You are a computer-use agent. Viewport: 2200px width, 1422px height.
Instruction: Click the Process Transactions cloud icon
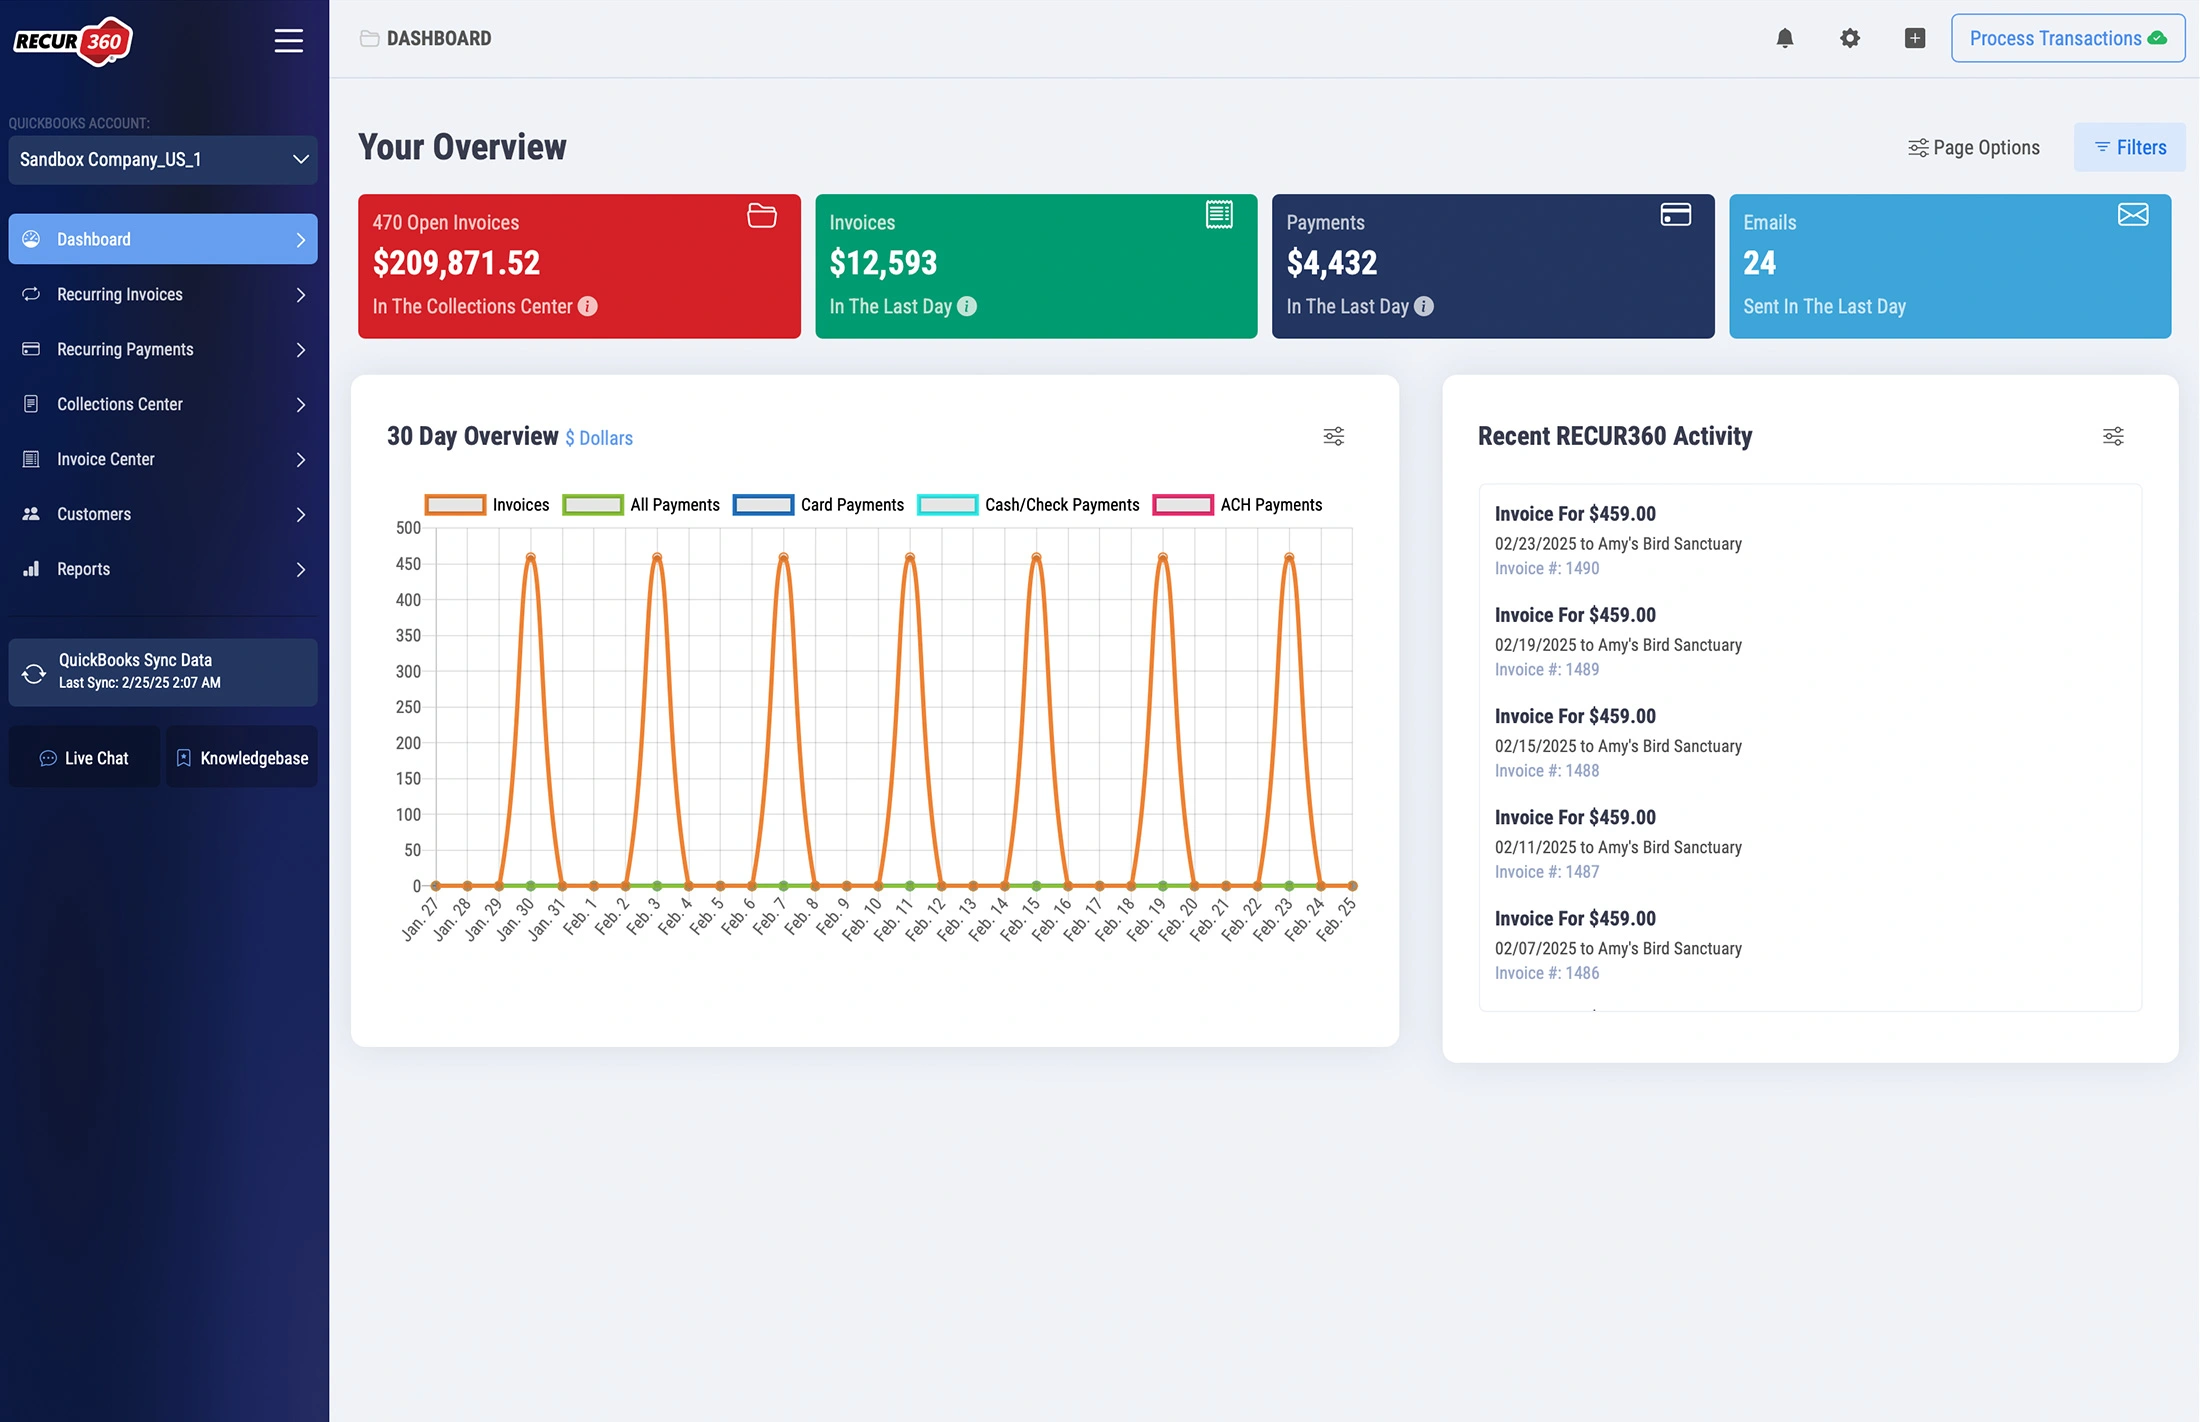tap(2160, 37)
